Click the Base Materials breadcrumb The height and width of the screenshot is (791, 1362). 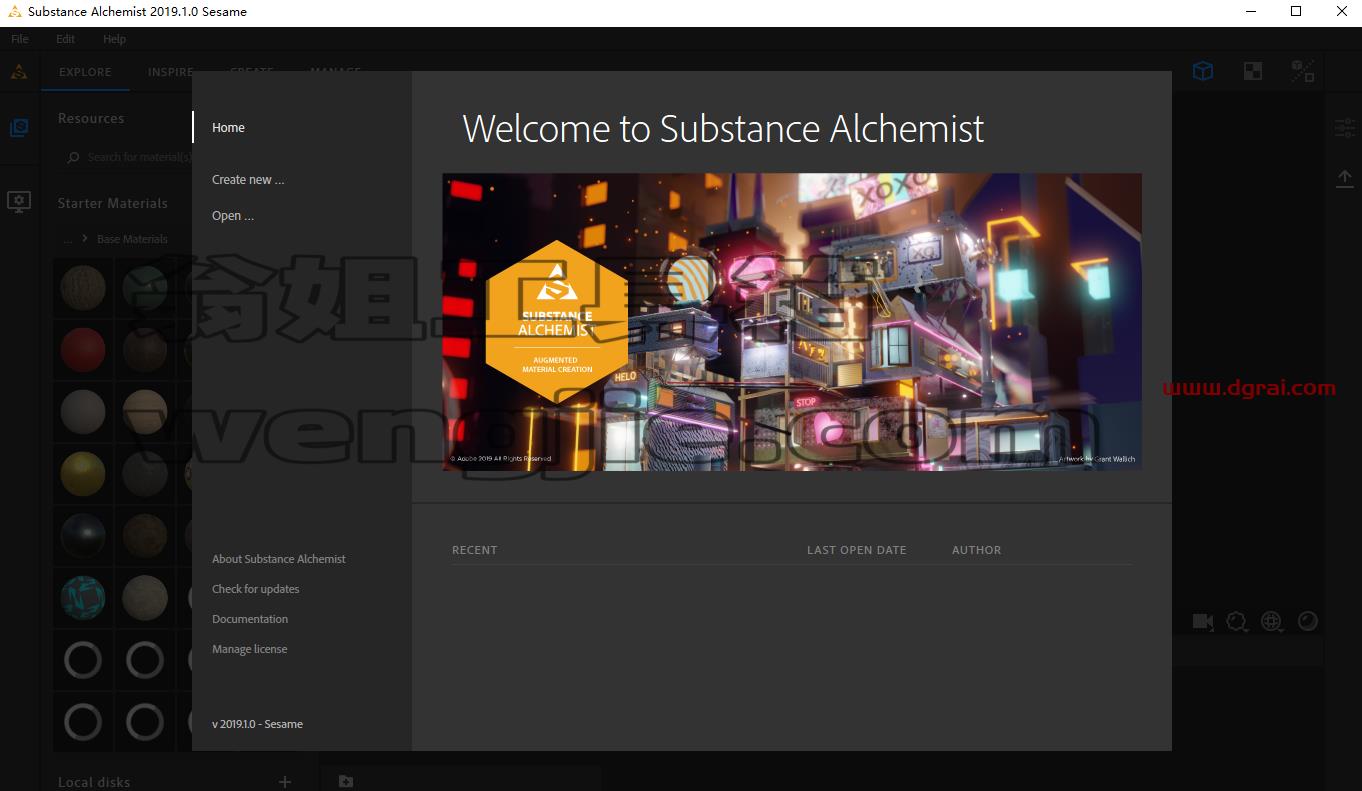pos(132,239)
